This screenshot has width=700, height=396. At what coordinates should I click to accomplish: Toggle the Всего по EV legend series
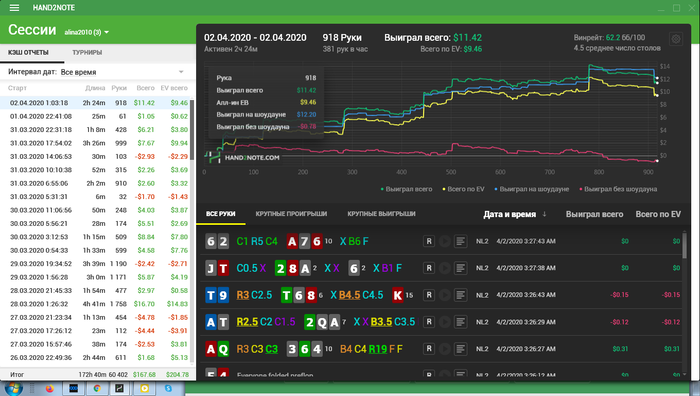point(463,189)
